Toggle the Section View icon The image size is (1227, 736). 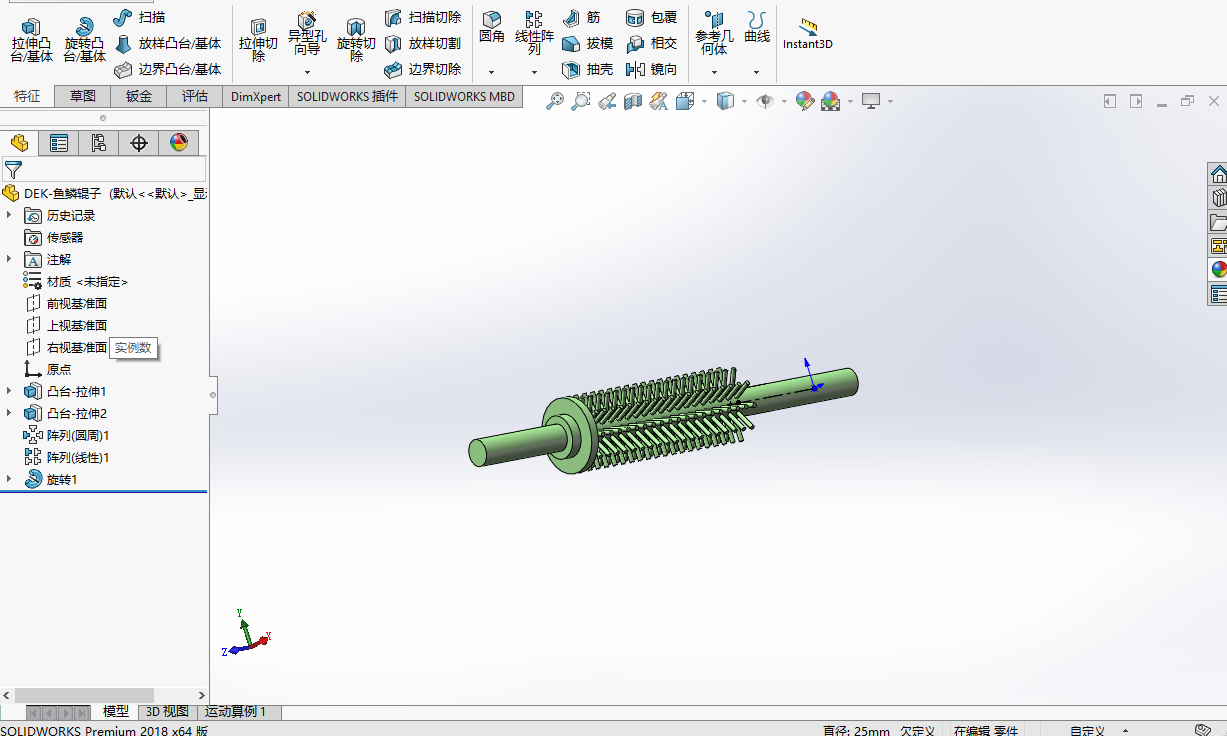click(633, 101)
